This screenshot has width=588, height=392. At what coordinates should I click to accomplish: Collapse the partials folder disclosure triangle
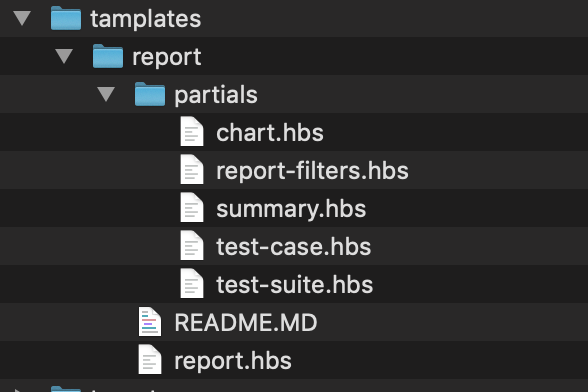pos(106,94)
